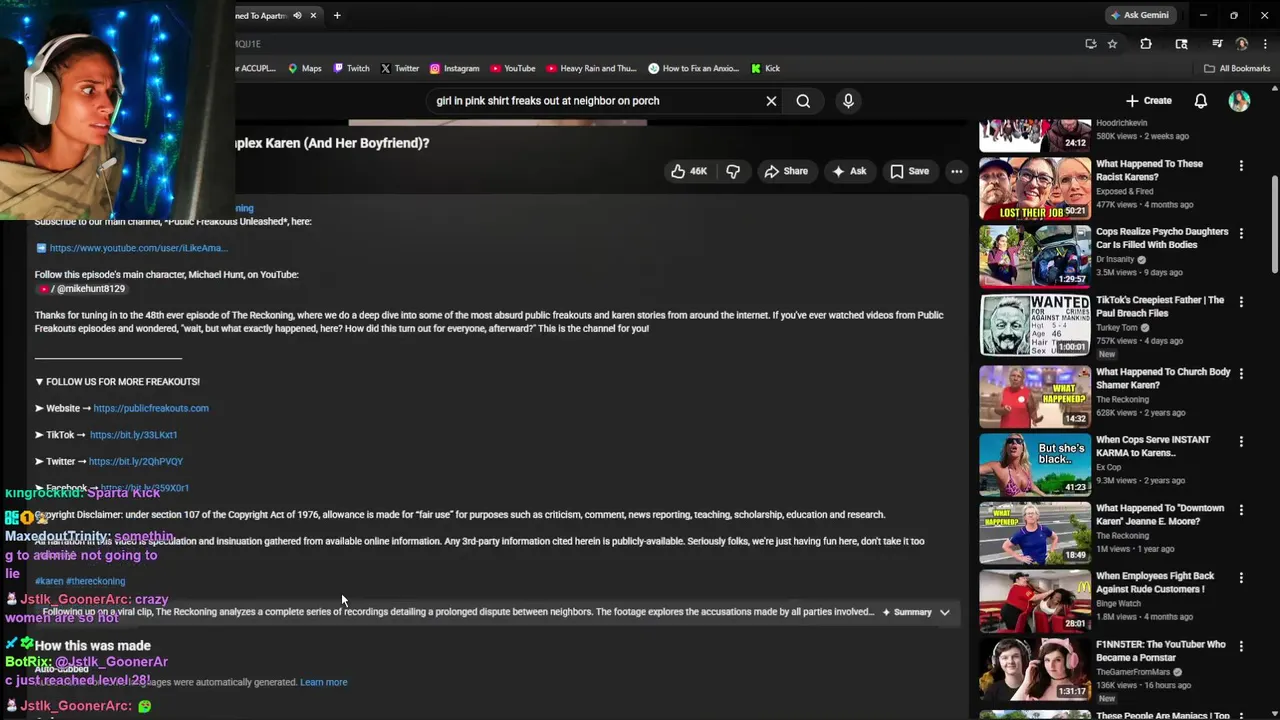Screen dimensions: 1280x720
Task: Dislike the video with thumbs-down icon
Action: (x=733, y=171)
